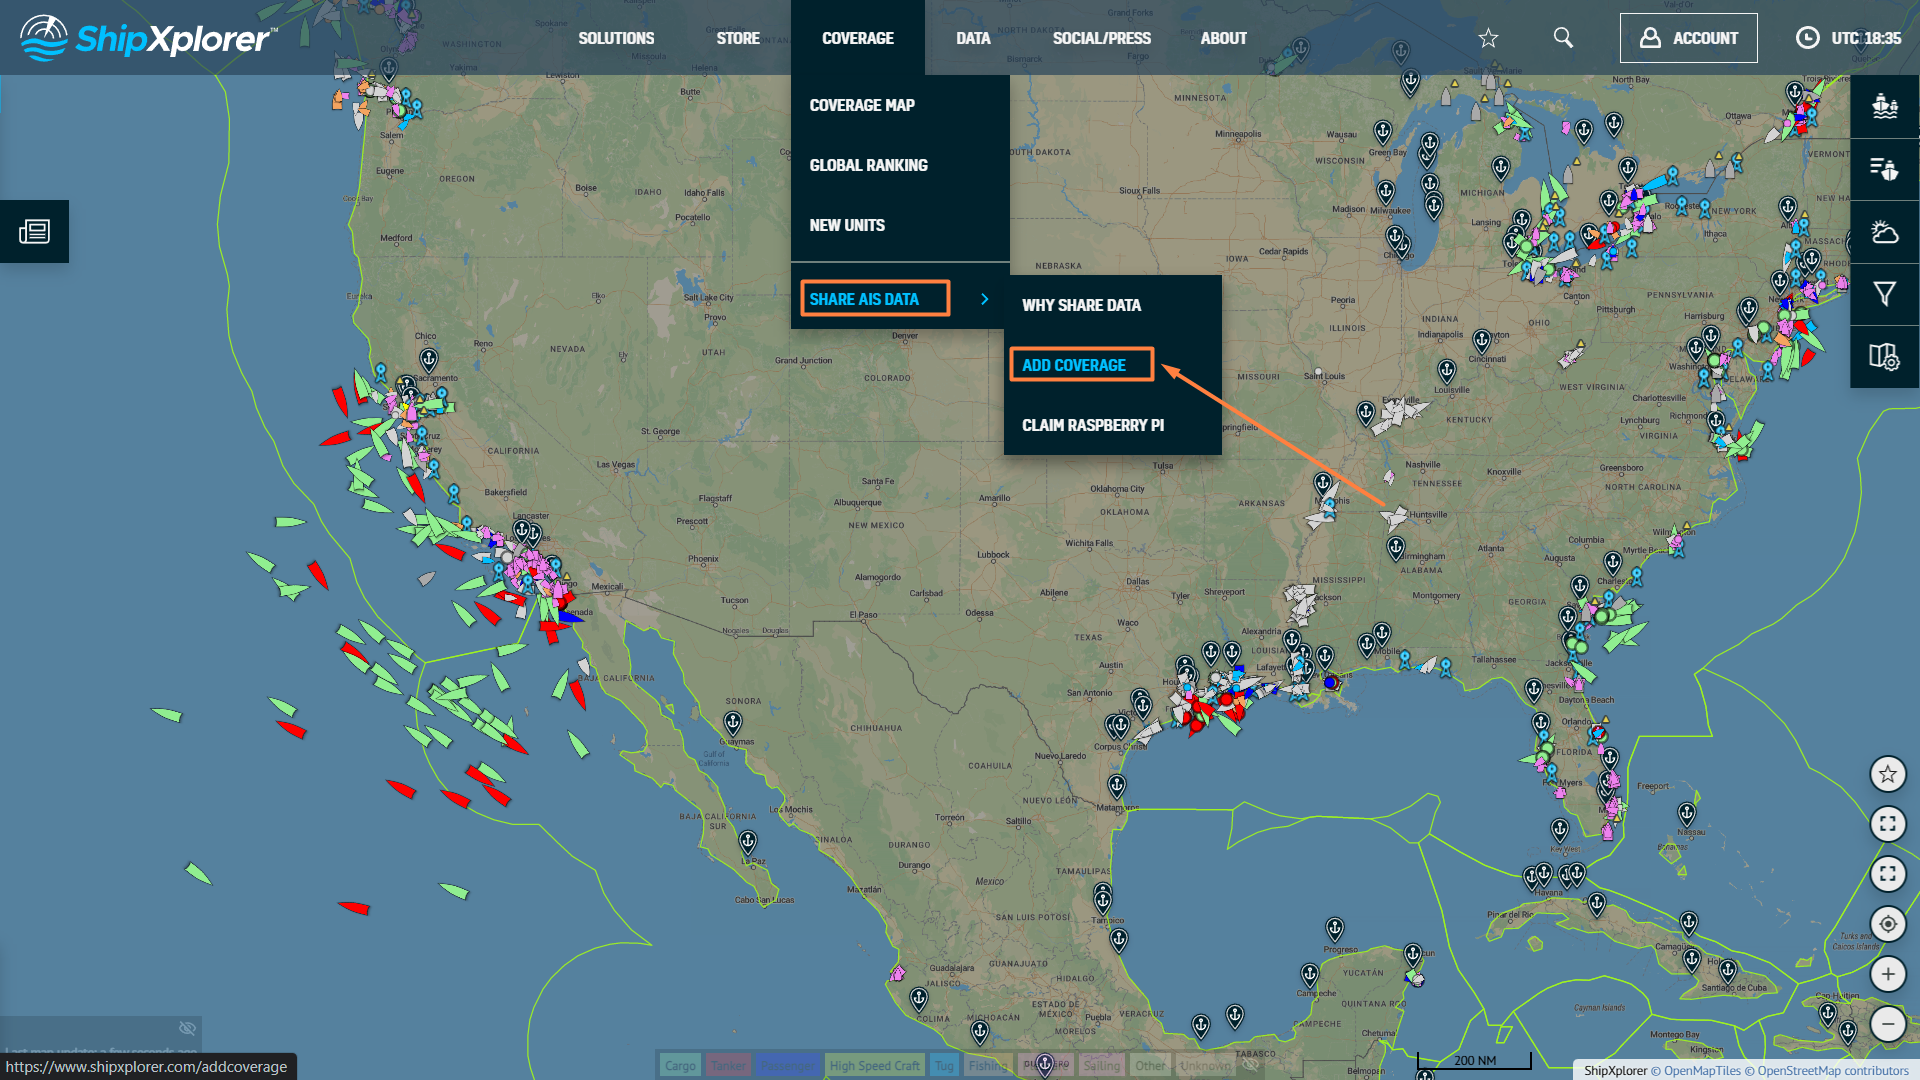The image size is (1920, 1080).
Task: Select ADD COVERAGE from the submenu
Action: (1081, 365)
